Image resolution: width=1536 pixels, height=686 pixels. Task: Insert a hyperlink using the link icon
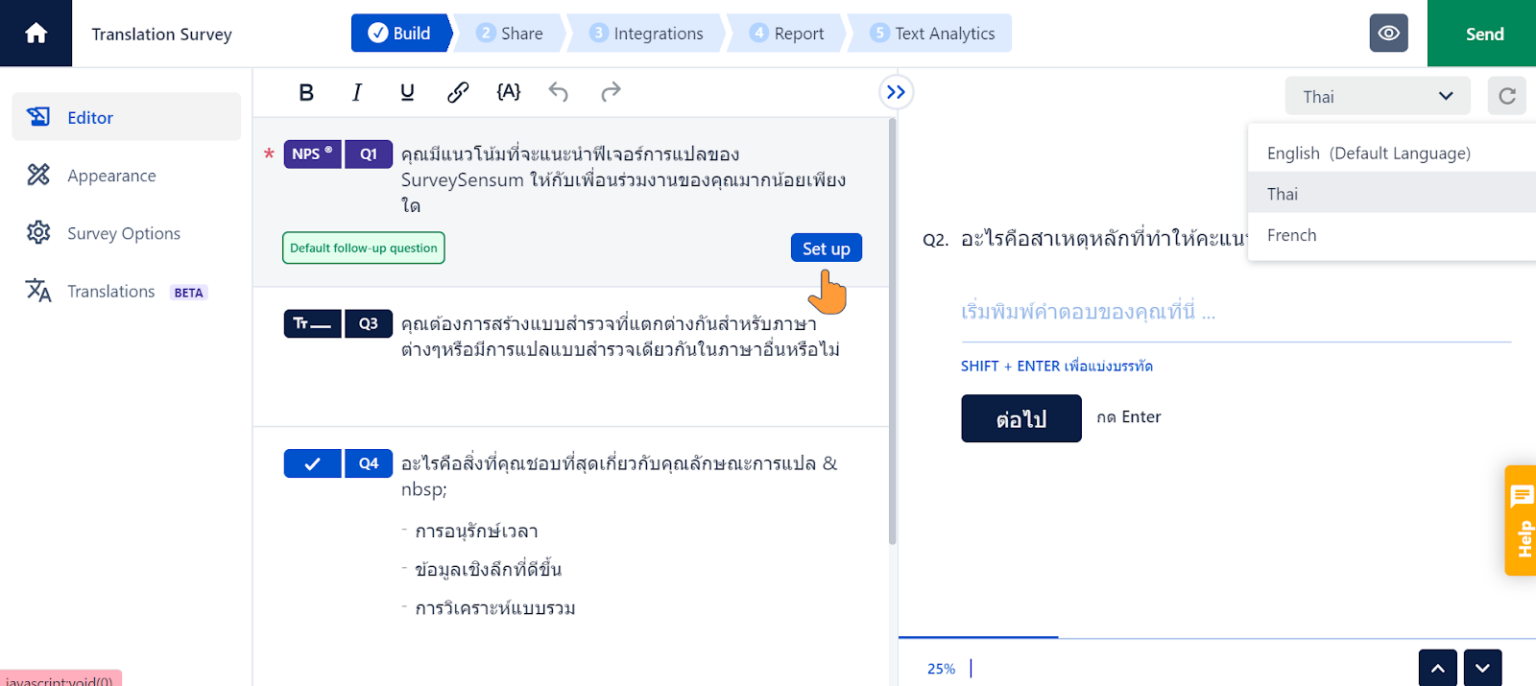coord(458,92)
